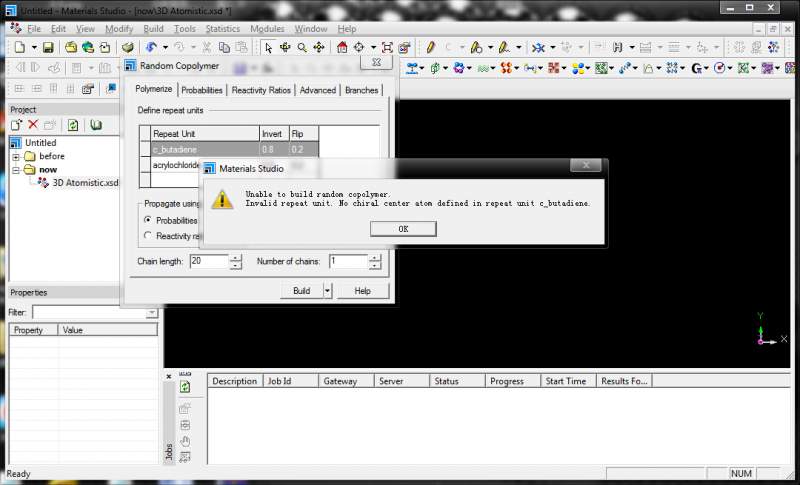The height and width of the screenshot is (485, 800).
Task: Expand the 'before' folder in the project tree
Action: point(16,157)
